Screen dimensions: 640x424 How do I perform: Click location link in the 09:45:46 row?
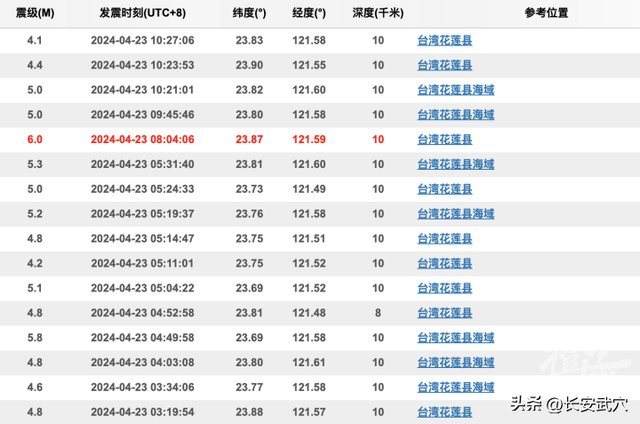click(x=455, y=115)
